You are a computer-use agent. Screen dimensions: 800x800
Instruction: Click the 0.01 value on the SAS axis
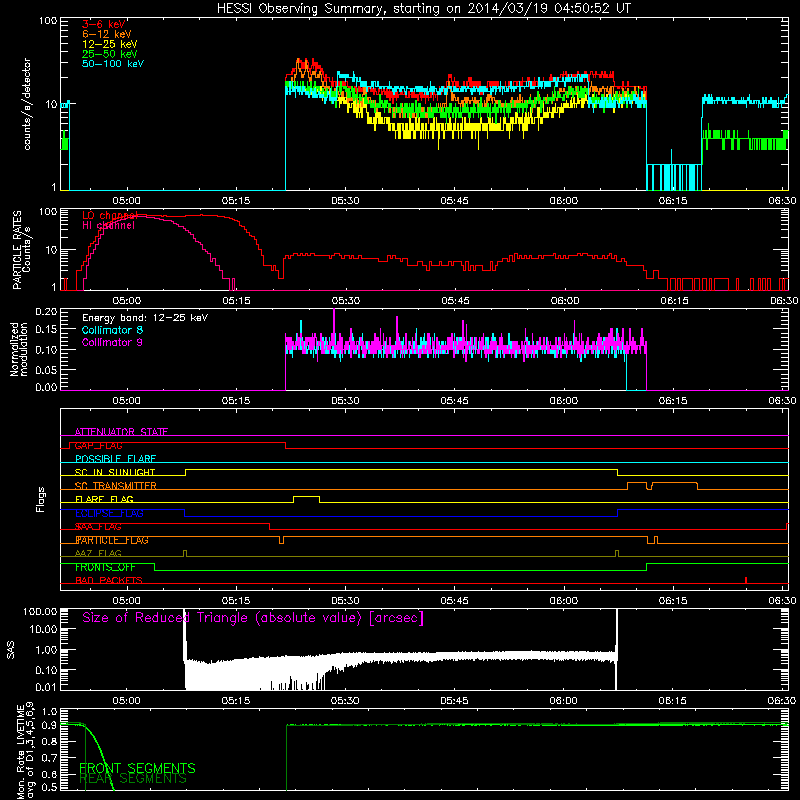click(46, 687)
